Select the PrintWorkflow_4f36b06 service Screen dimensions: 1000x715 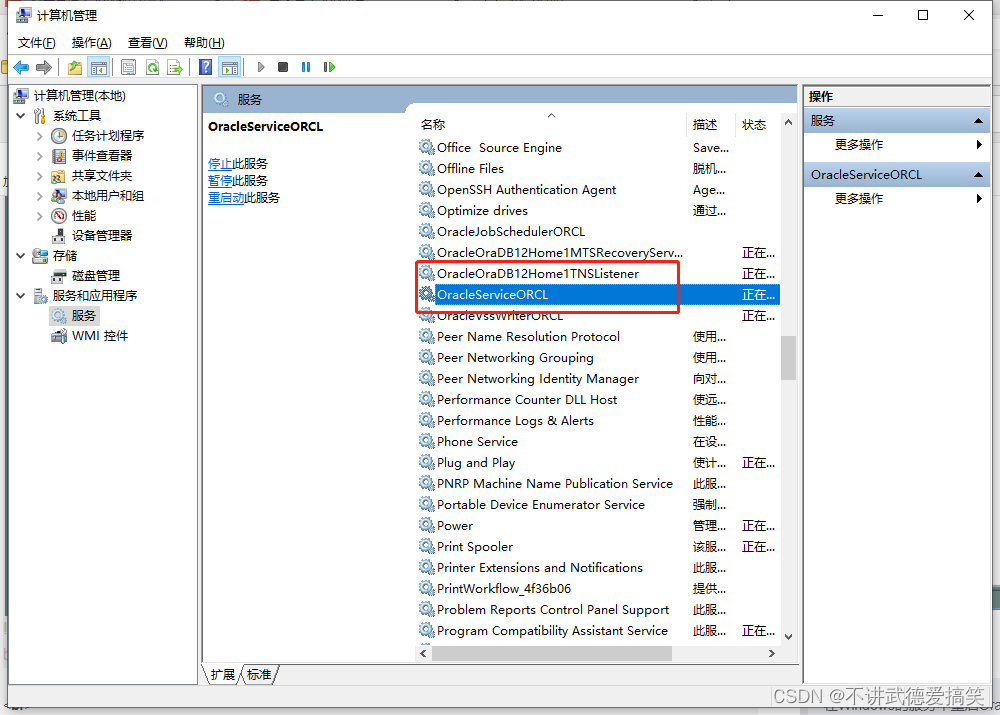pos(504,589)
